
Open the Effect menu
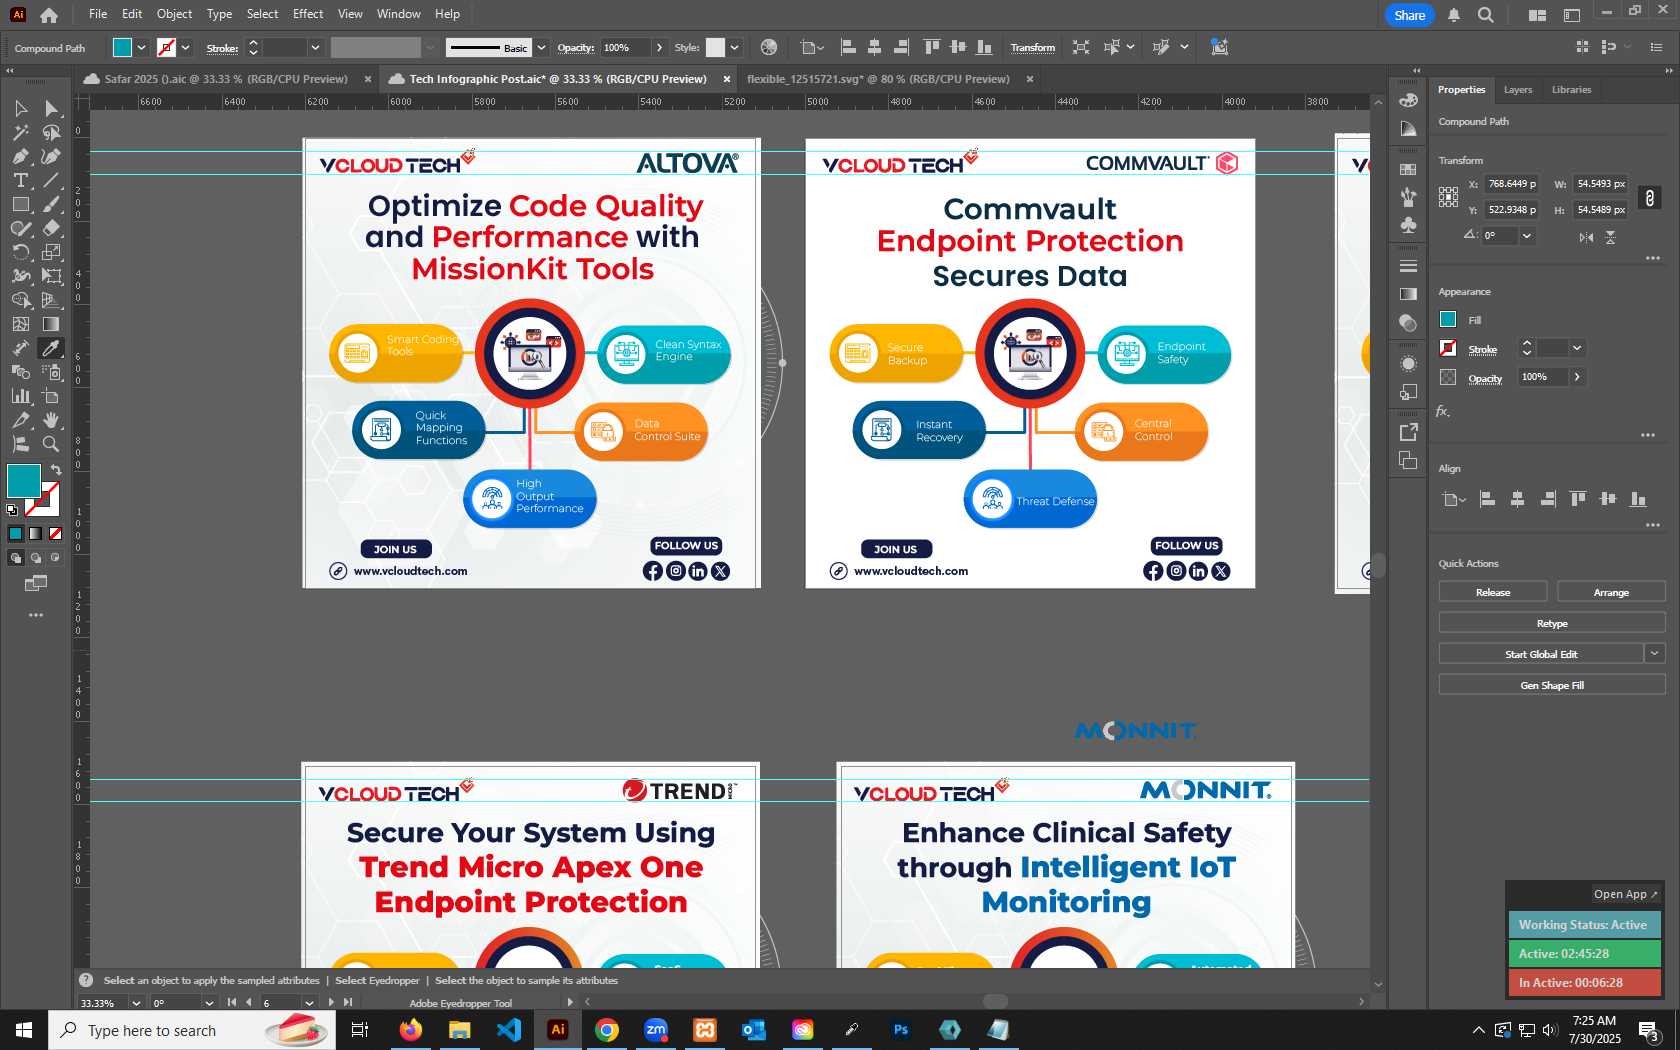click(308, 14)
